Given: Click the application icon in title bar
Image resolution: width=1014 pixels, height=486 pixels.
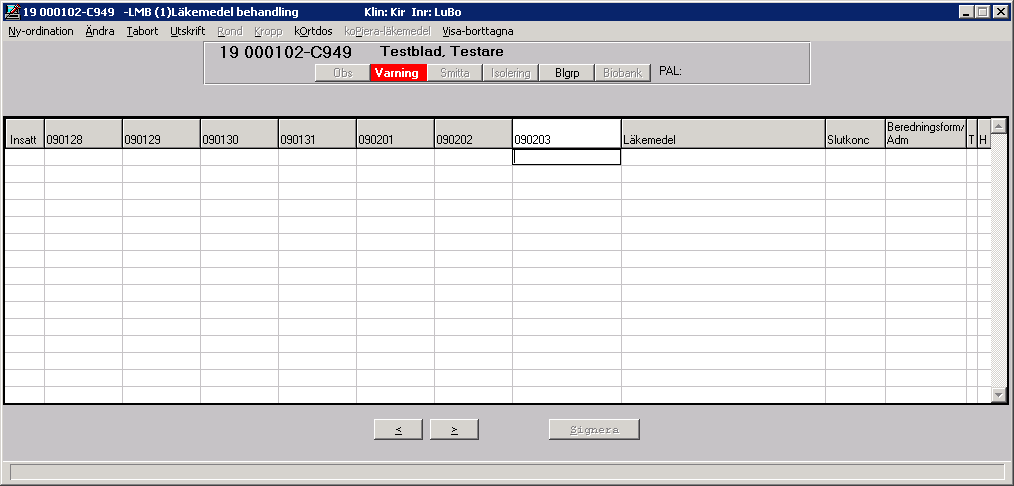Looking at the screenshot, I should tap(12, 12).
